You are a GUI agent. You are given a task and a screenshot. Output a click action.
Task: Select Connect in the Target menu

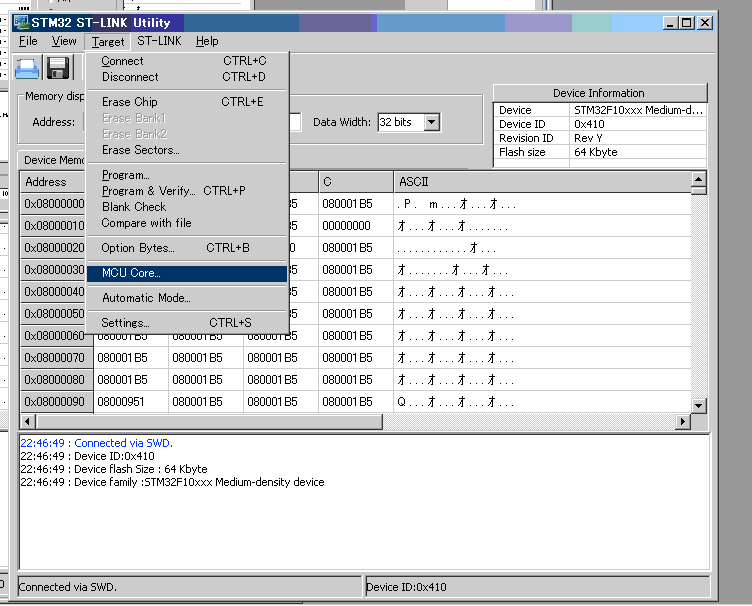click(x=188, y=61)
